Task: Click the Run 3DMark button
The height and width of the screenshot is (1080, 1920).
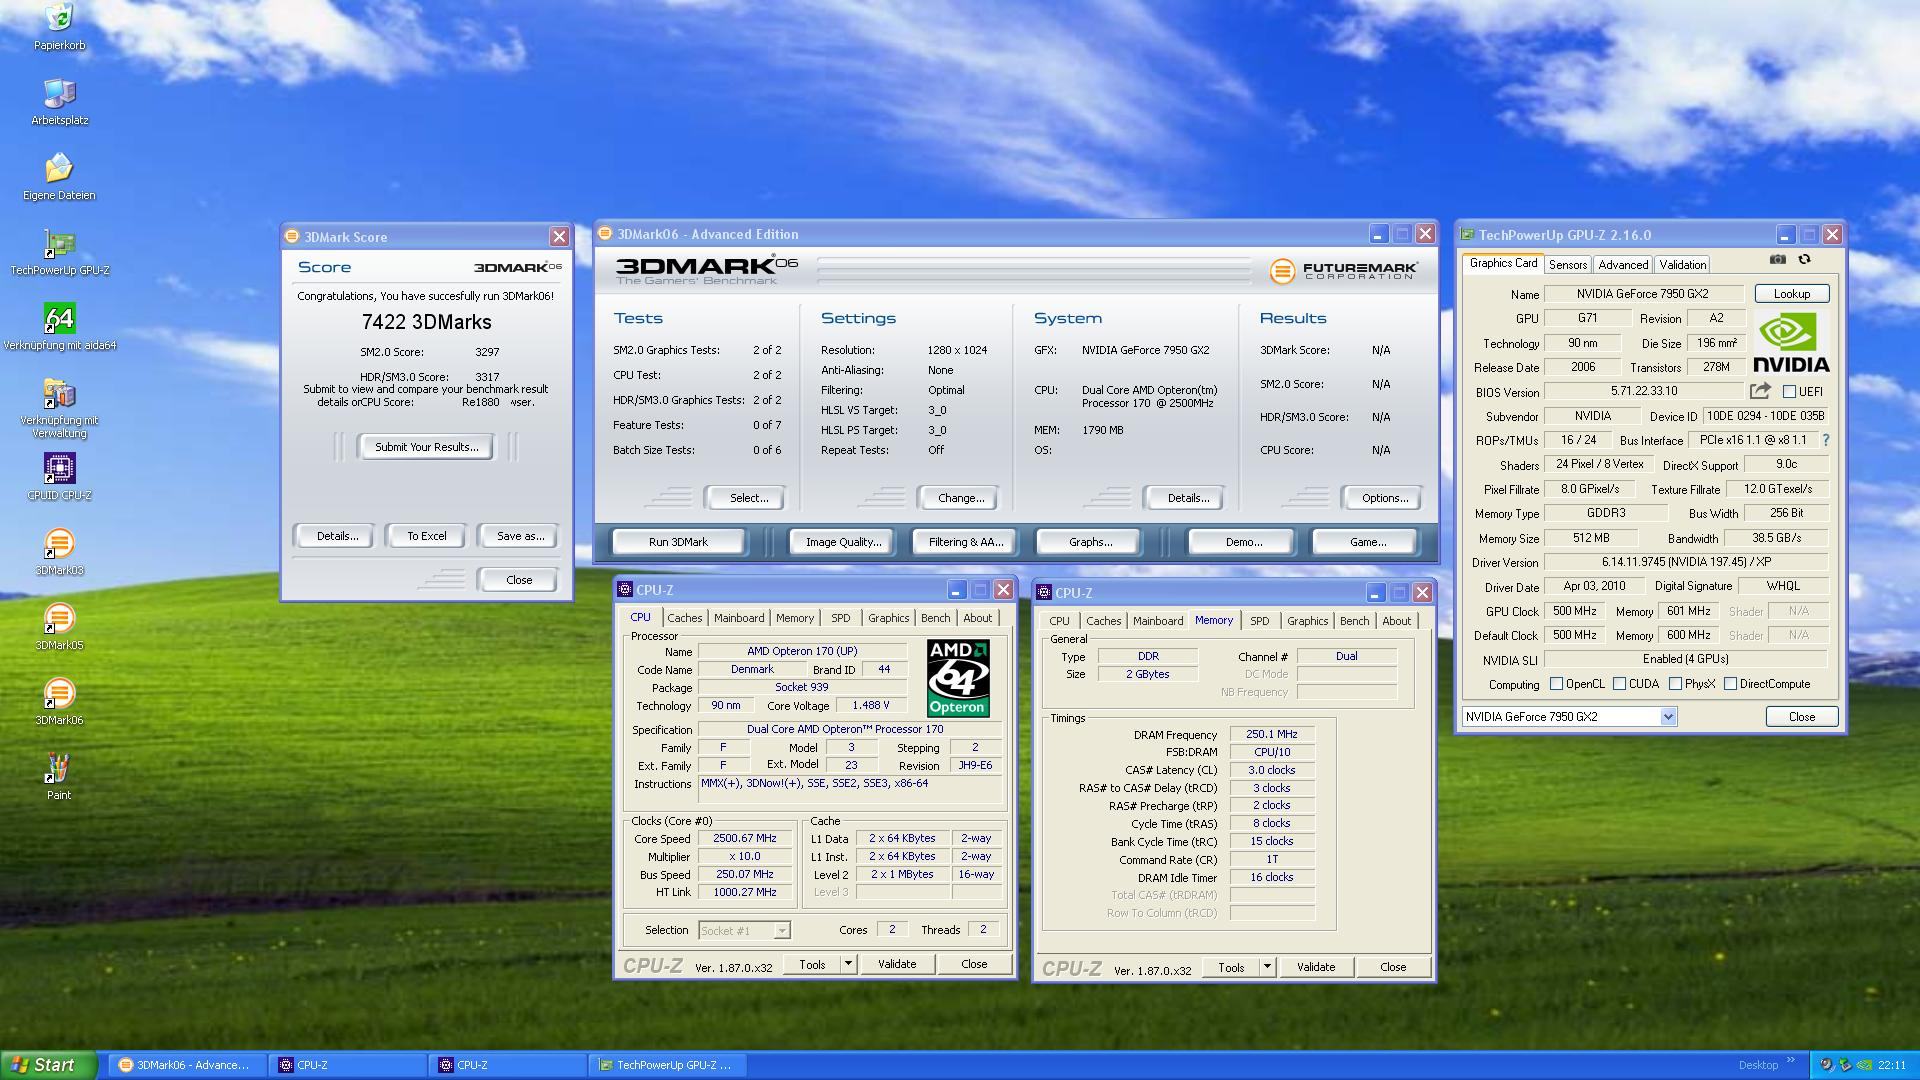Action: (678, 542)
